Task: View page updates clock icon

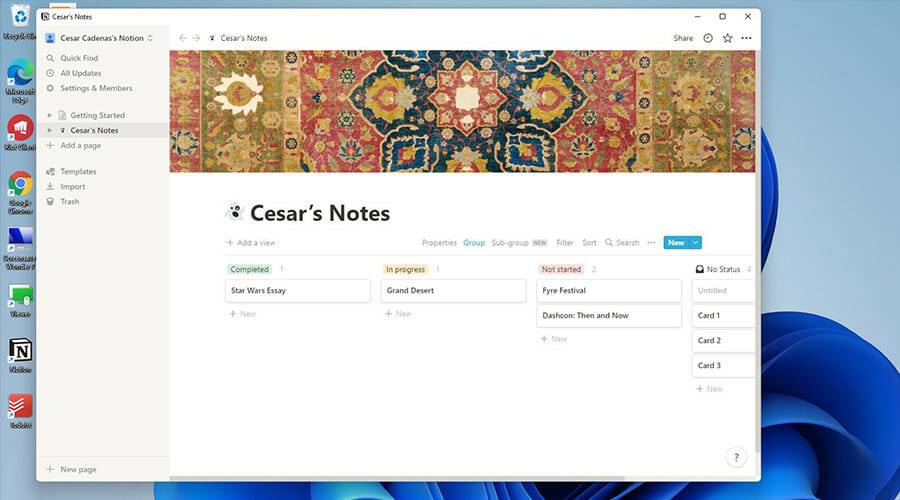Action: (708, 38)
